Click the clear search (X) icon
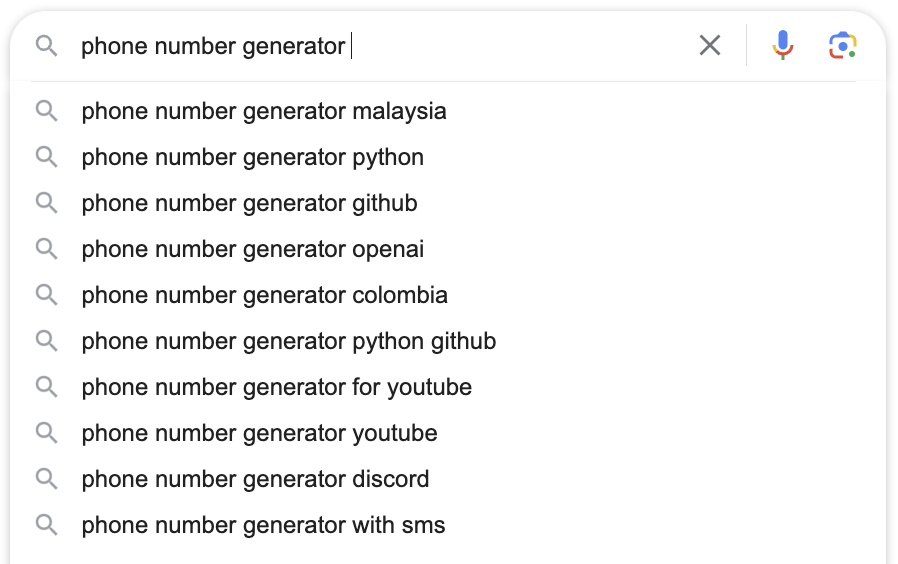Screen dimensions: 898x564 pos(710,45)
